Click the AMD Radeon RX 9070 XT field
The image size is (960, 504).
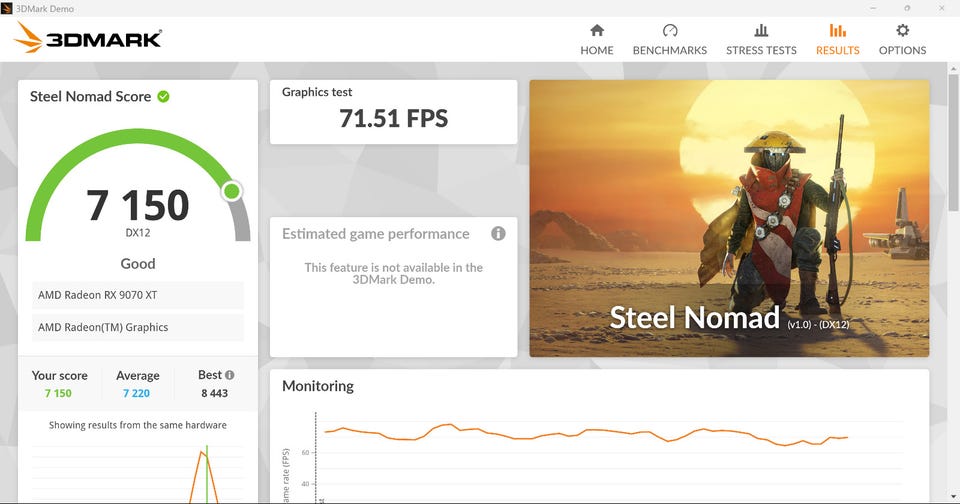tap(138, 295)
